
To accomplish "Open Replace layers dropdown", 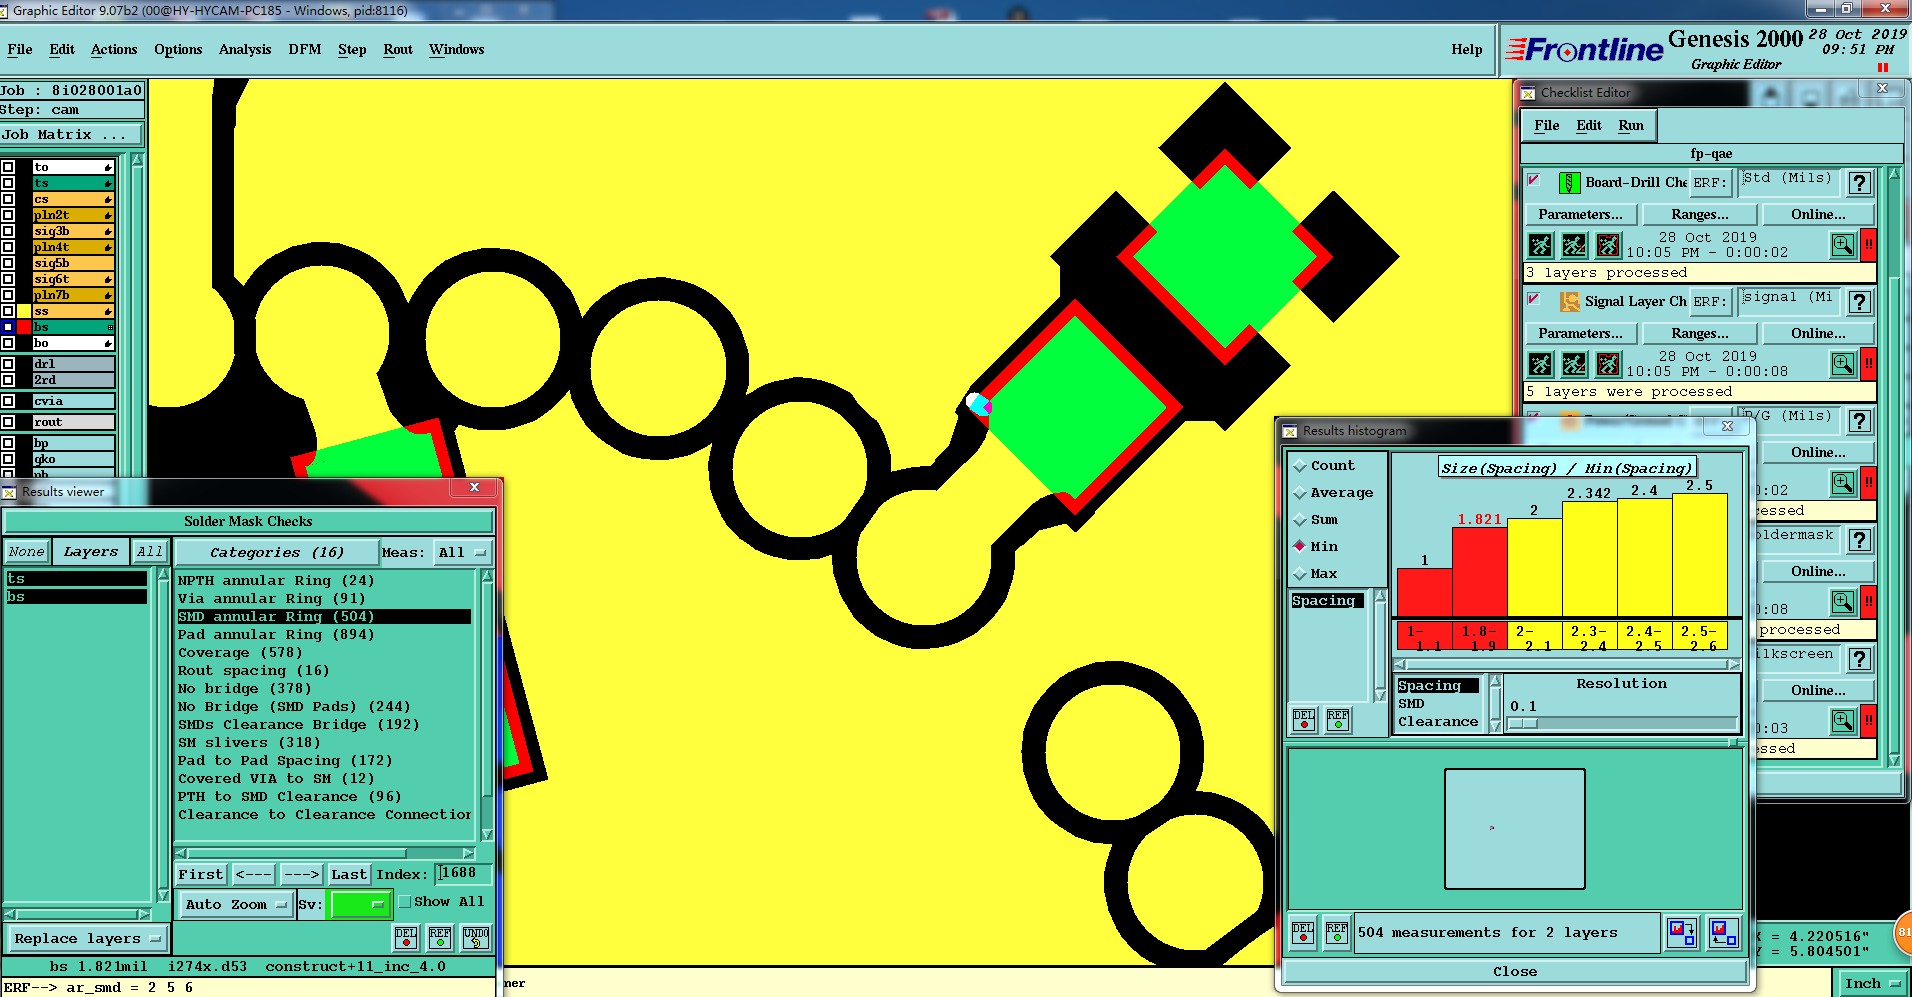I will click(x=88, y=938).
